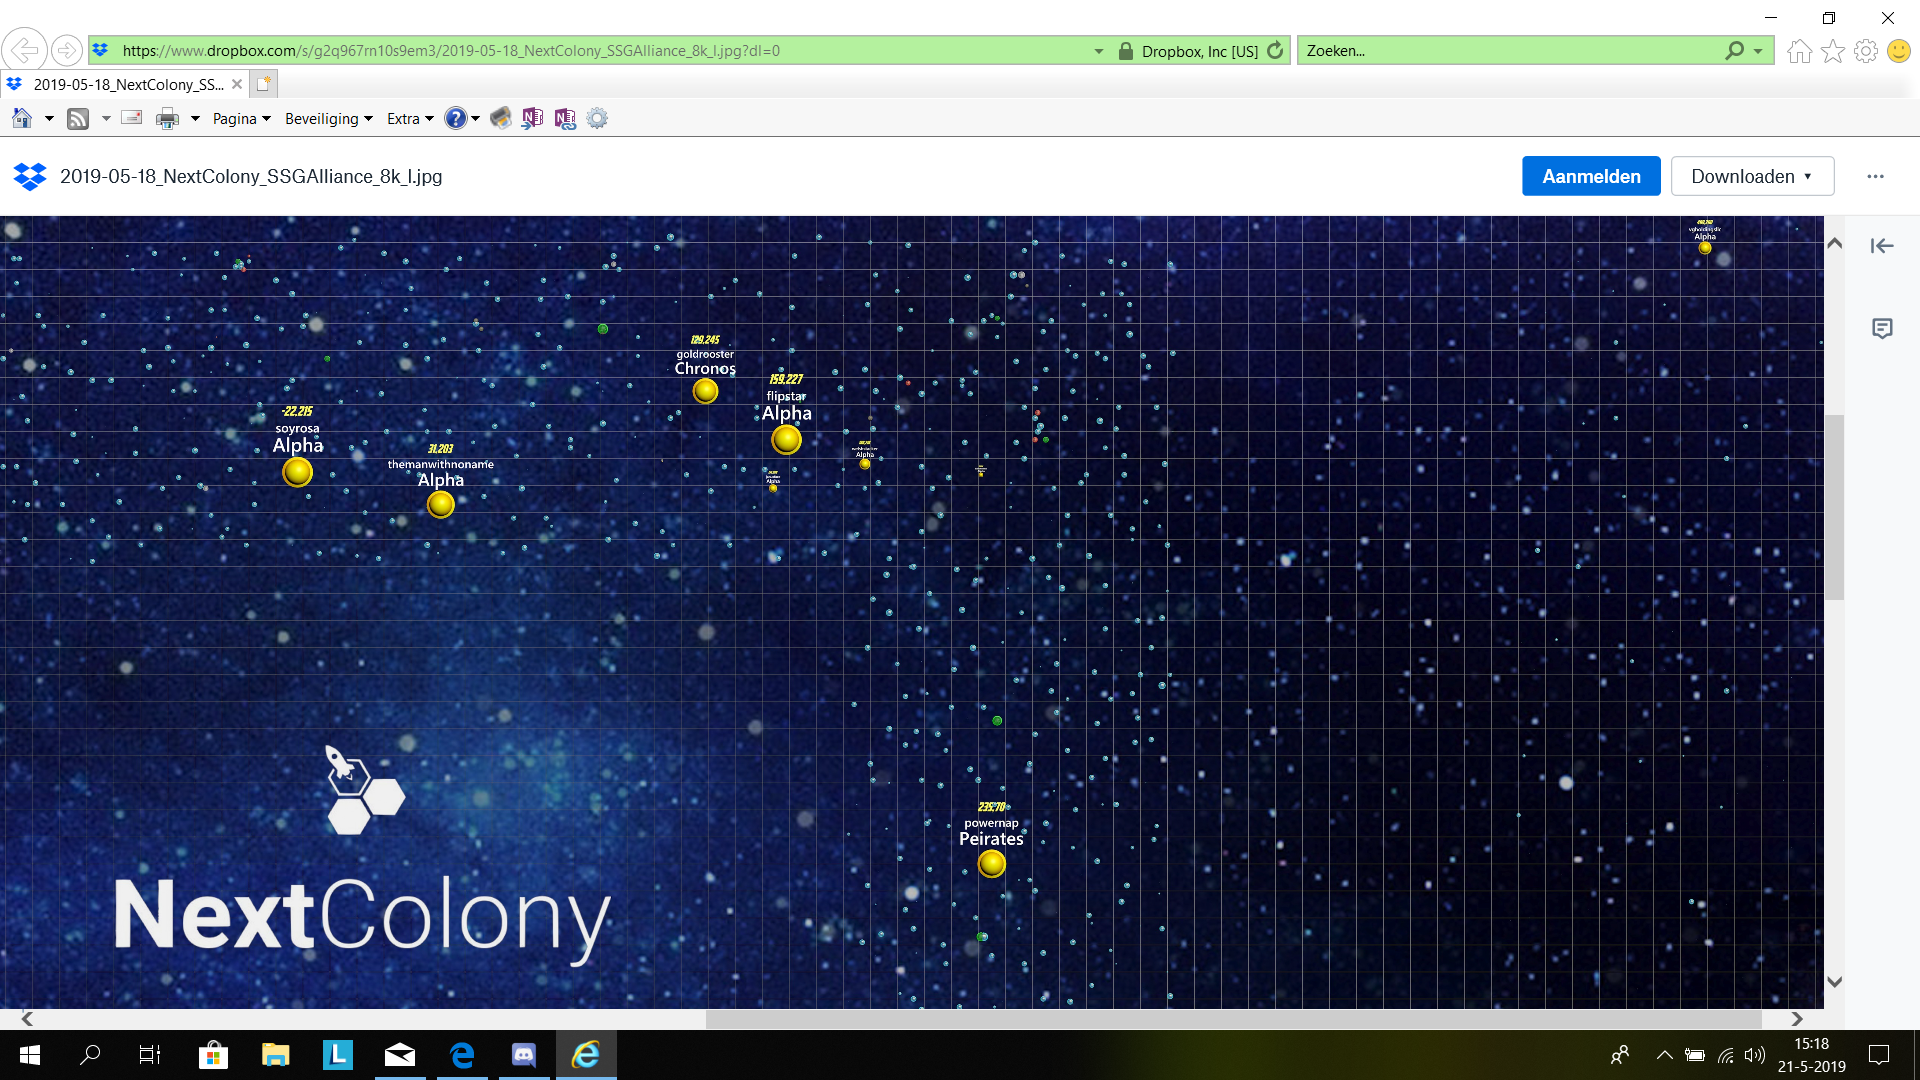This screenshot has height=1080, width=1920.
Task: Open Mail app on taskbar
Action: (400, 1055)
